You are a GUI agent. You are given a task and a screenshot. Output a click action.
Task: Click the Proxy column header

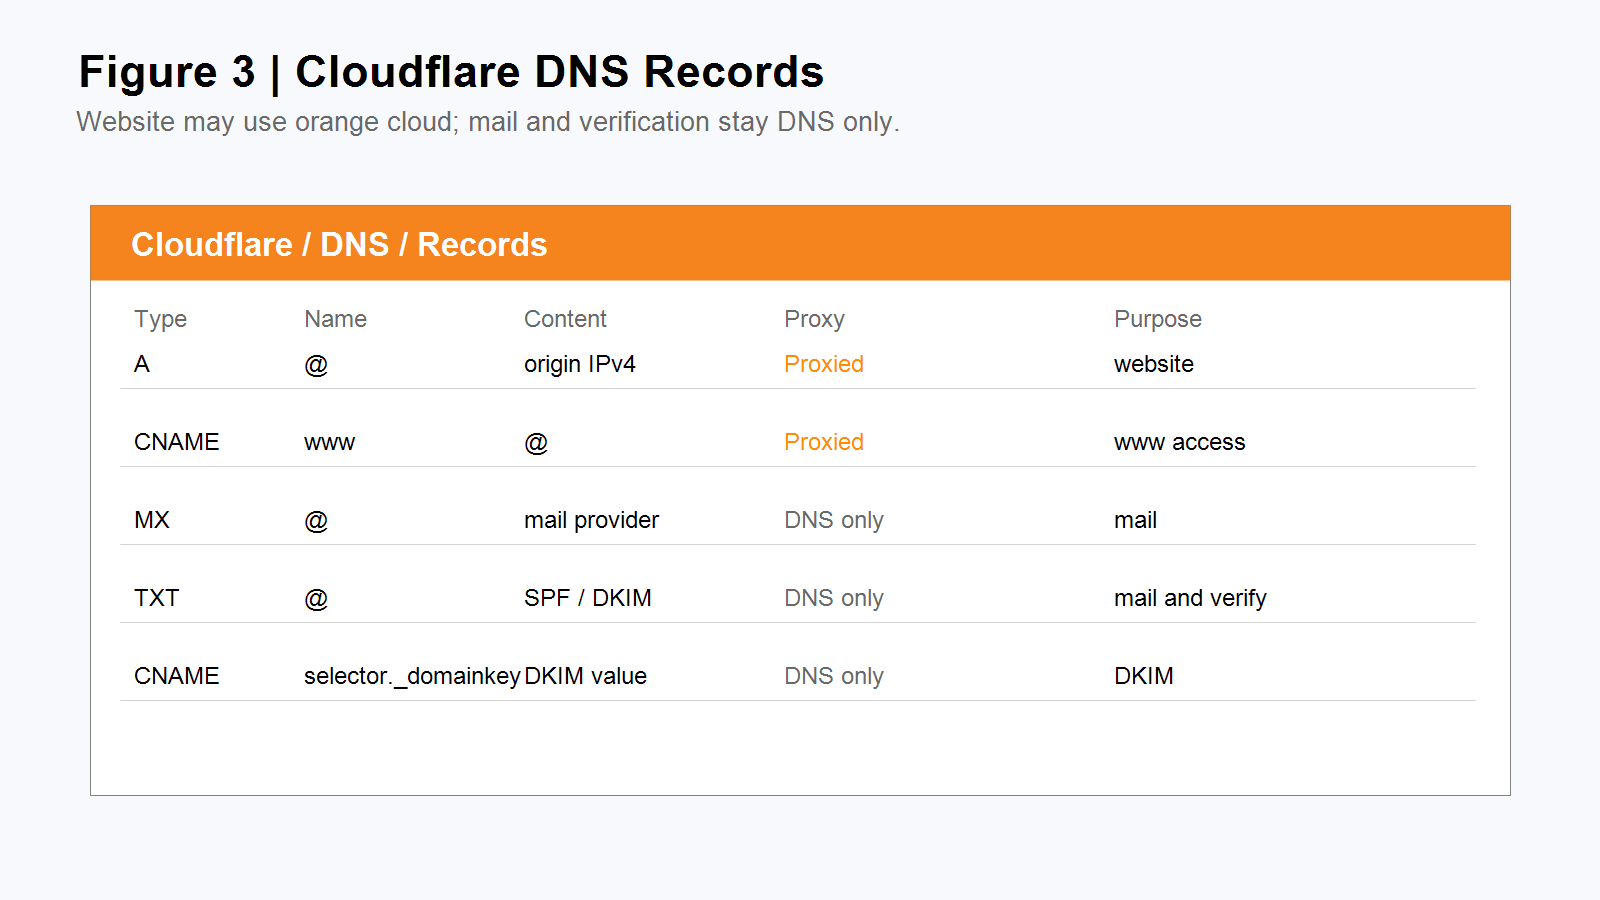tap(814, 319)
